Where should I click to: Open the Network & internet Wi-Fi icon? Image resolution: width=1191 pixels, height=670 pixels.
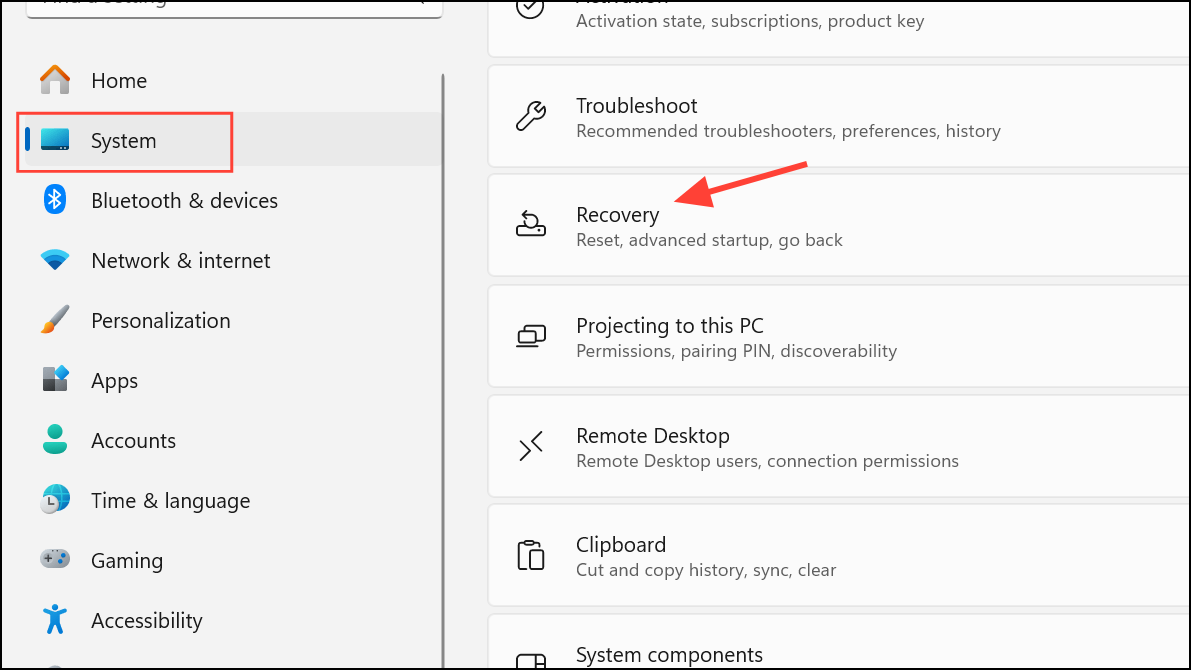coord(55,260)
